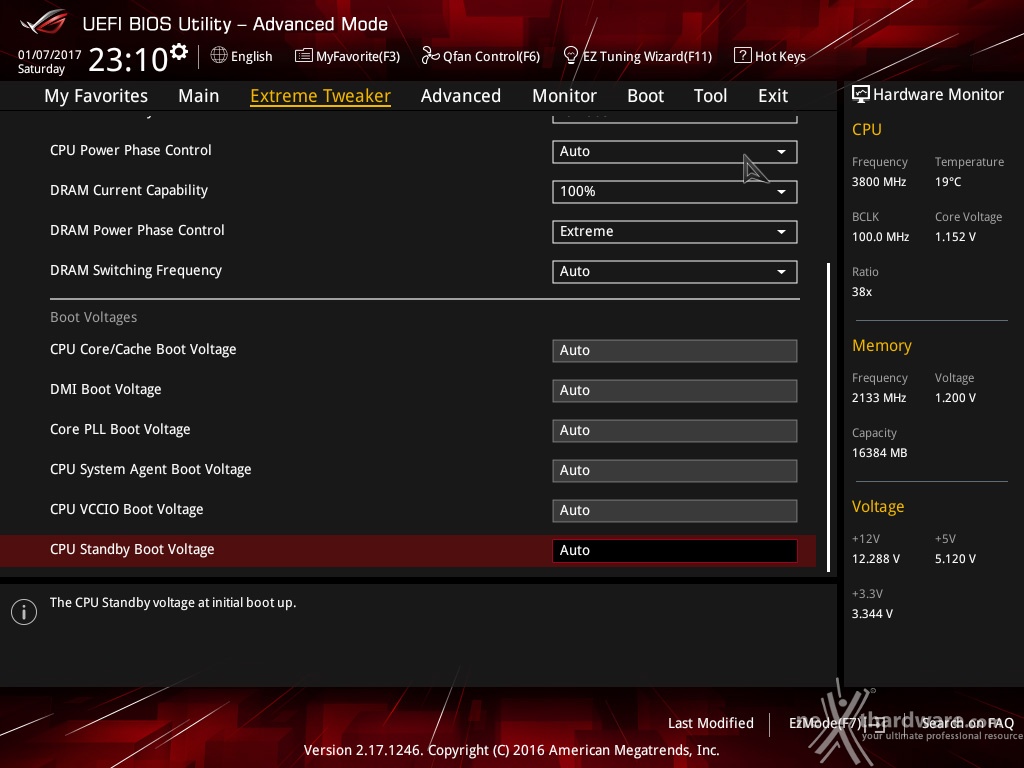Expand DRAM Switching Frequency dropdown

675,272
